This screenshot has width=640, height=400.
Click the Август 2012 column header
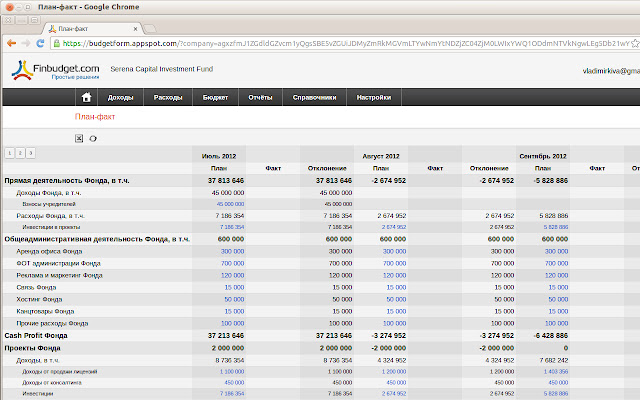tap(380, 156)
